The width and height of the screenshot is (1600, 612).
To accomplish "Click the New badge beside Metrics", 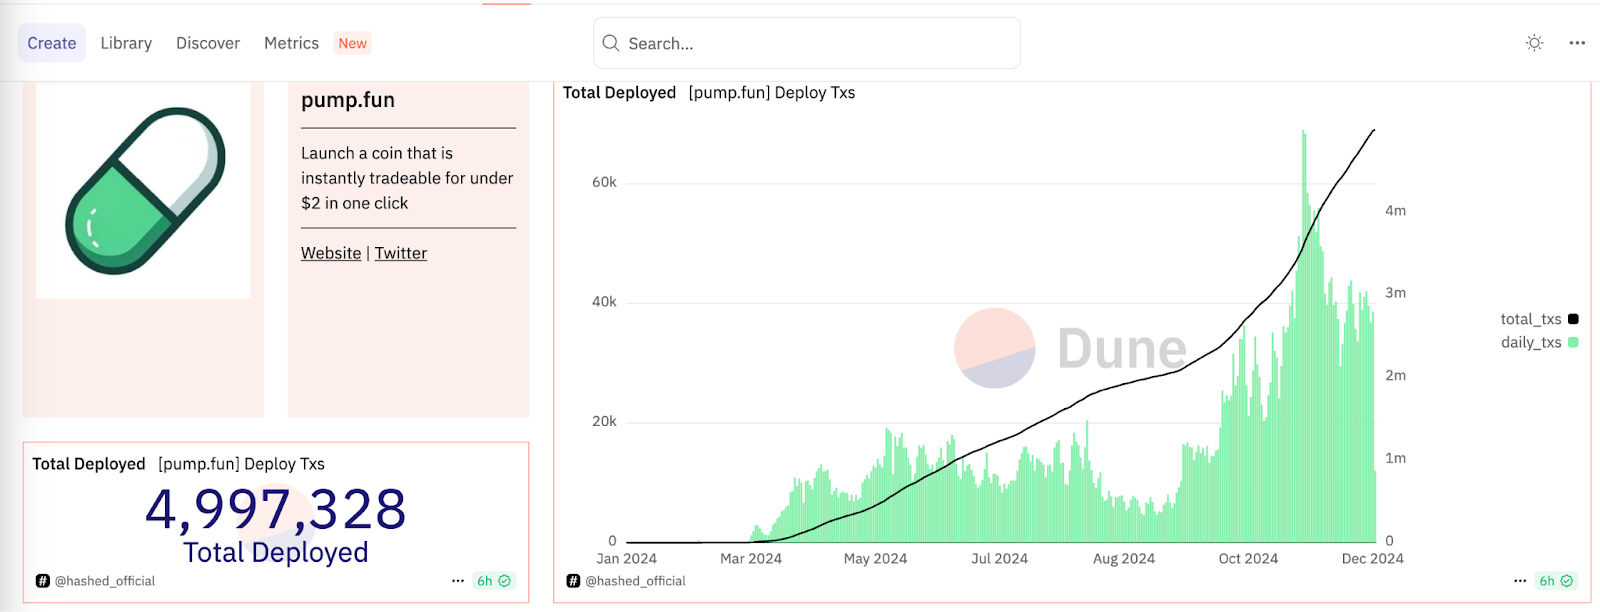I will point(352,43).
